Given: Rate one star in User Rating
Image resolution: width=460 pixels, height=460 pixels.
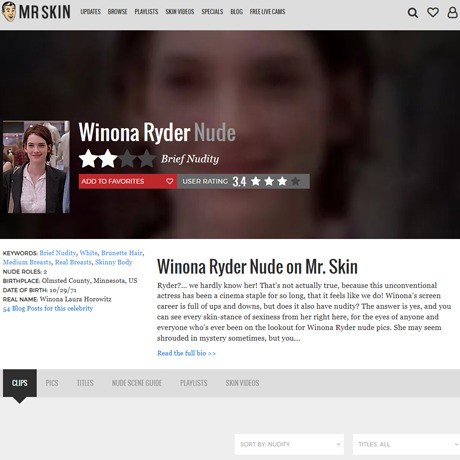Looking at the screenshot, I should 256,181.
